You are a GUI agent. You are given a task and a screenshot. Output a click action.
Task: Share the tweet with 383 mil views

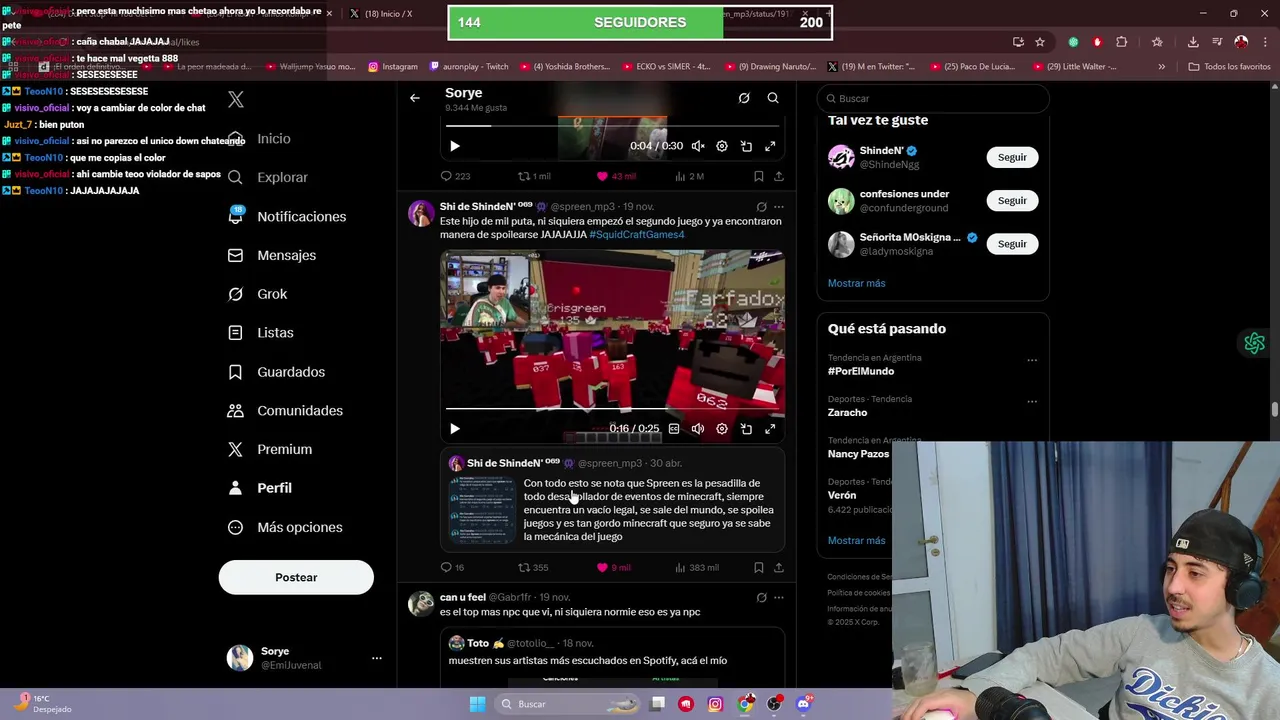pos(779,567)
